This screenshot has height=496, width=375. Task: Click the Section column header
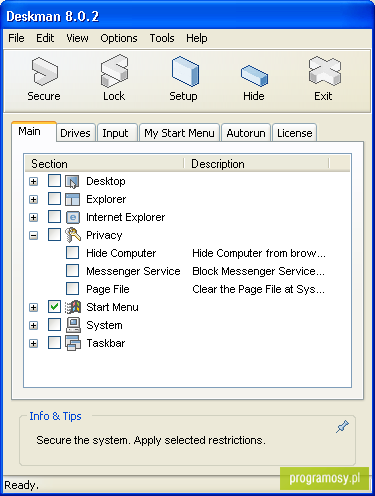tap(104, 164)
